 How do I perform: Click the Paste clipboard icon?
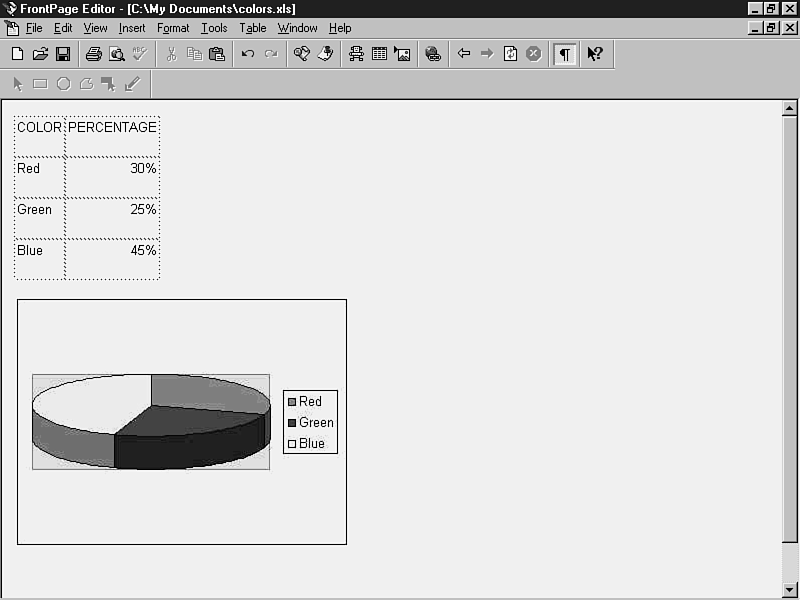(217, 54)
